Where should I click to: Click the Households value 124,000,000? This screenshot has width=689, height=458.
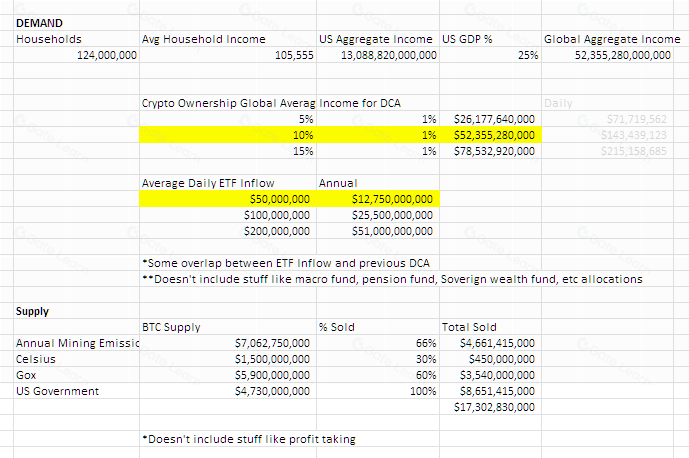pos(76,55)
